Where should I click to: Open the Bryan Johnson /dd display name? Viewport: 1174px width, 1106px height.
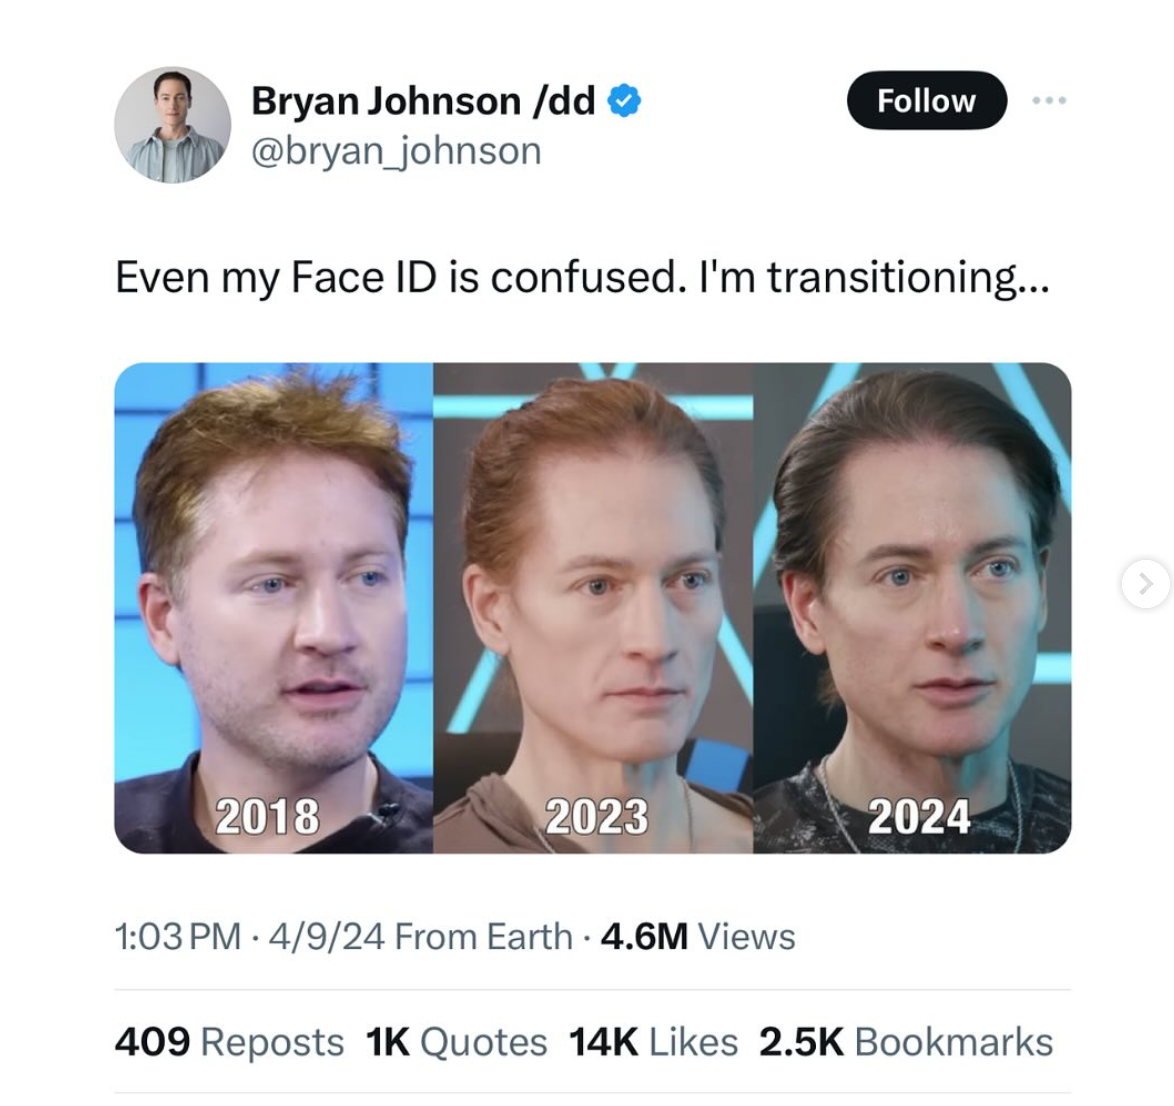[x=423, y=100]
